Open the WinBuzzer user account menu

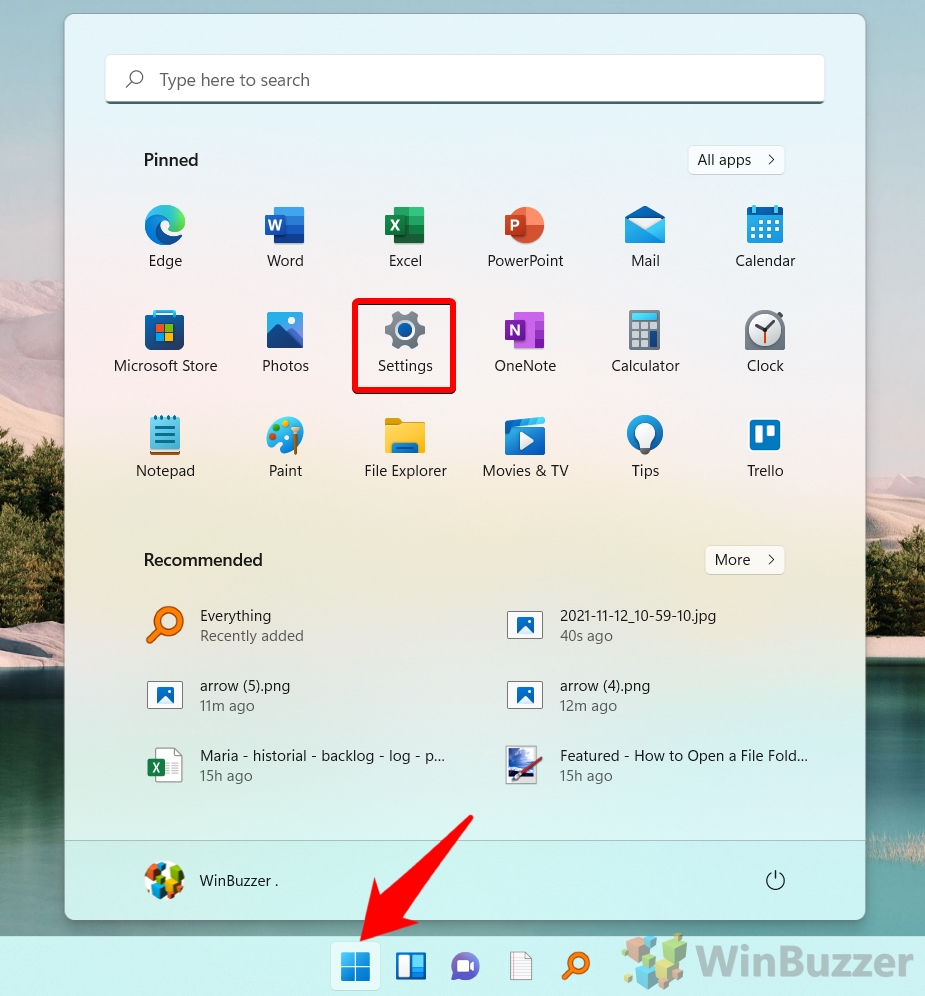pyautogui.click(x=212, y=880)
